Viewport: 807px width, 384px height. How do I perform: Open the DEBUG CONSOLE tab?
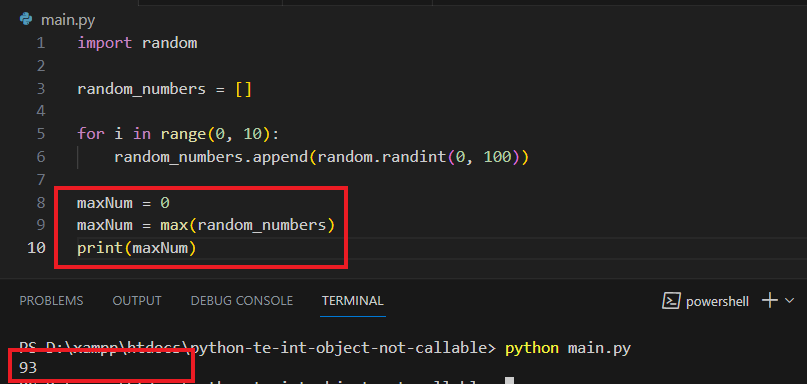241,301
